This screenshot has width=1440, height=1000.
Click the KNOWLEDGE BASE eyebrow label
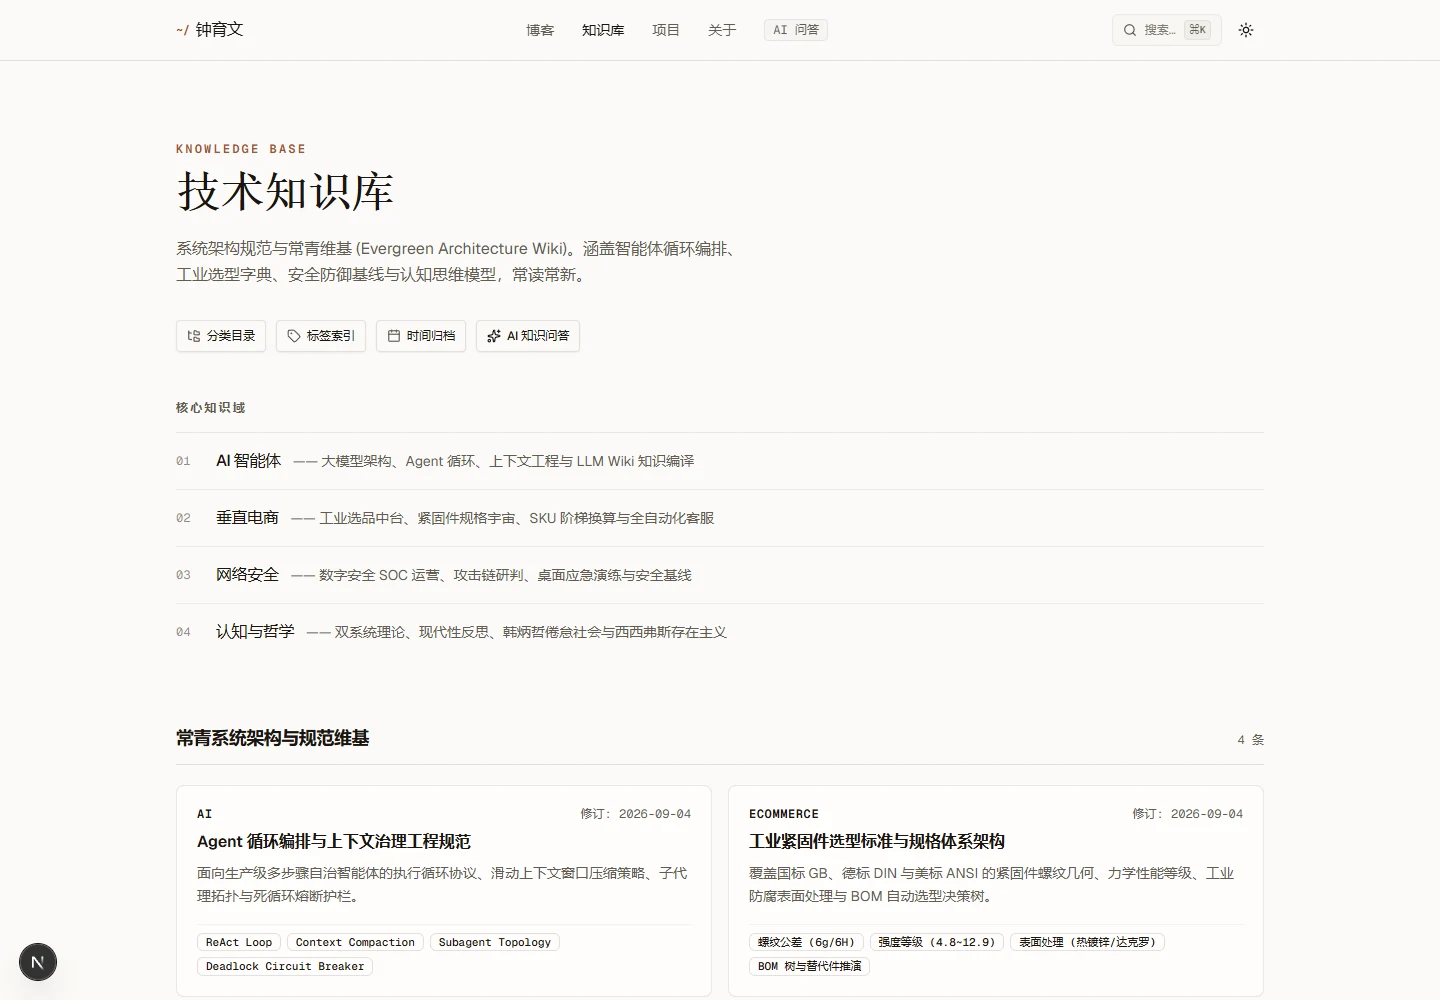(x=241, y=149)
